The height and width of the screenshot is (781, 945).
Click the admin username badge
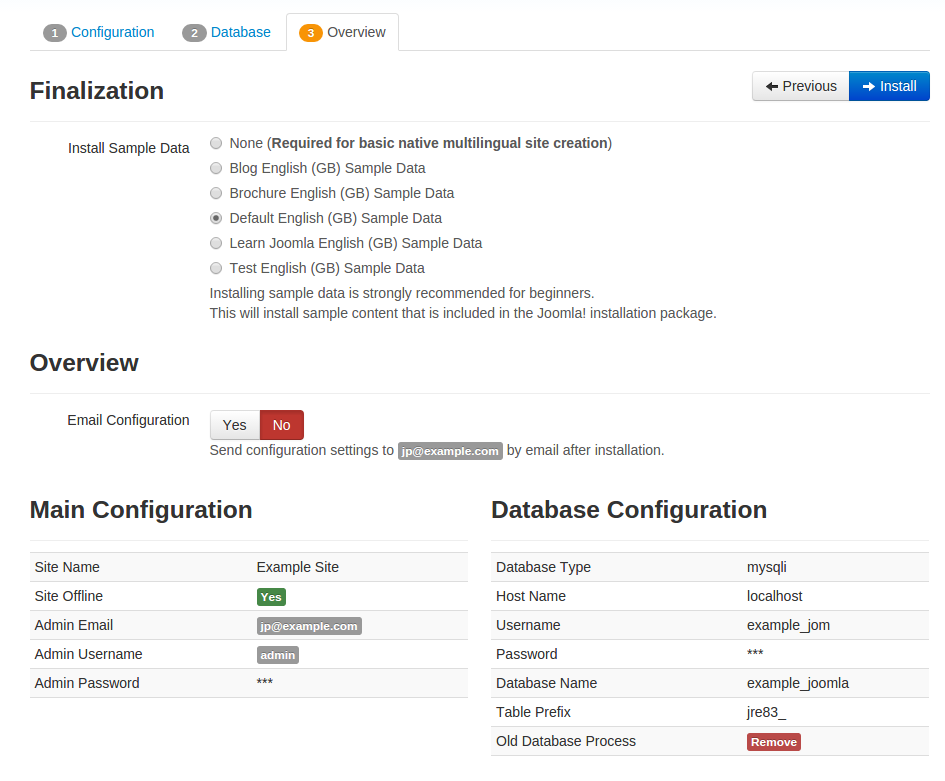[277, 655]
